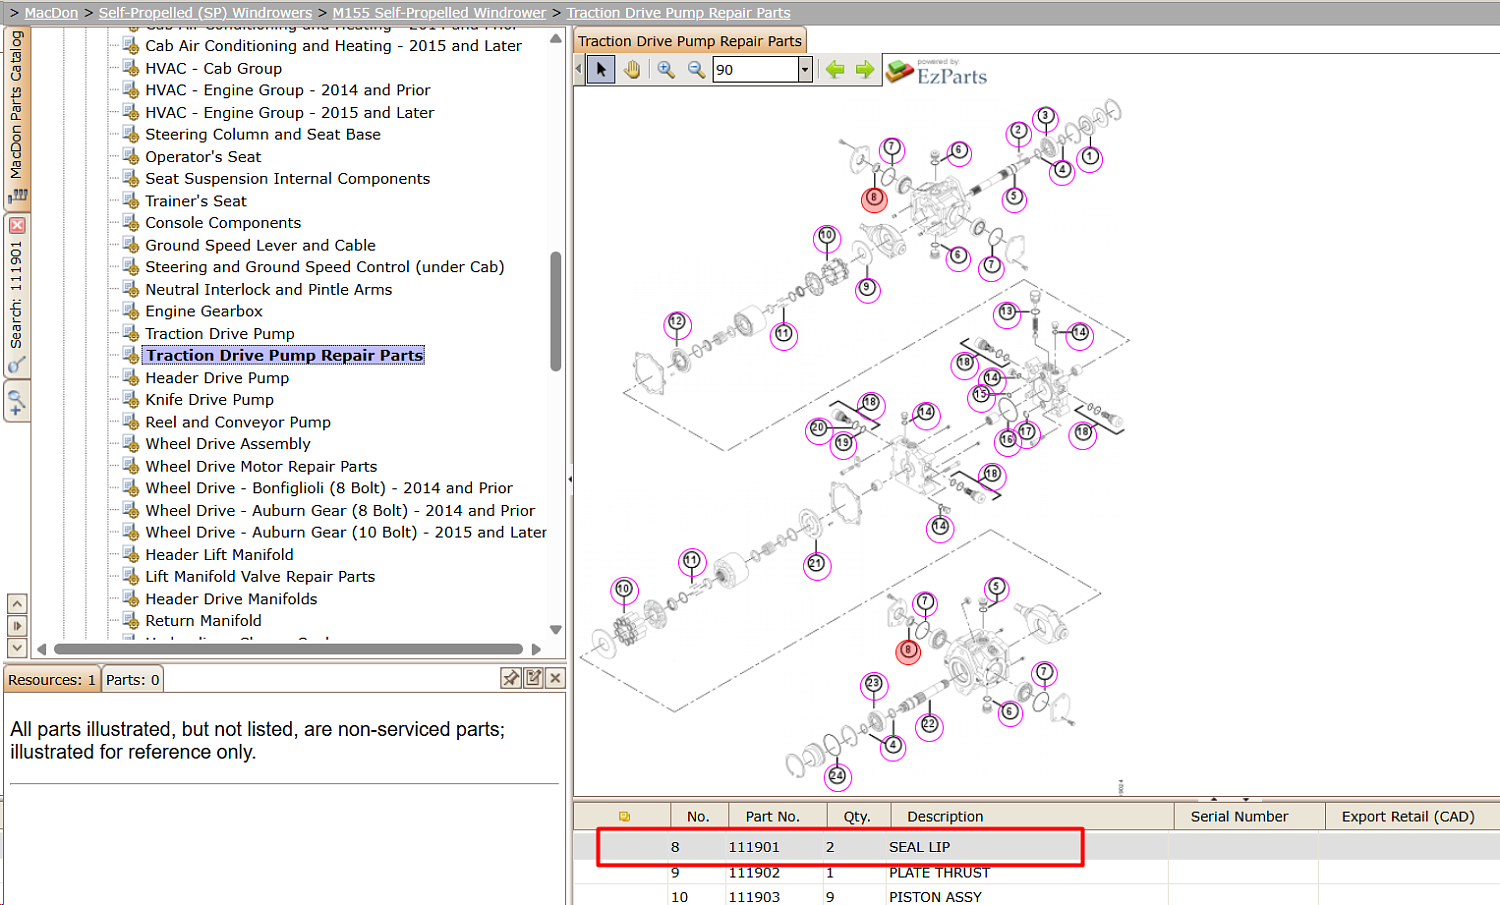Go to previous diagram with green left arrow

coord(835,69)
